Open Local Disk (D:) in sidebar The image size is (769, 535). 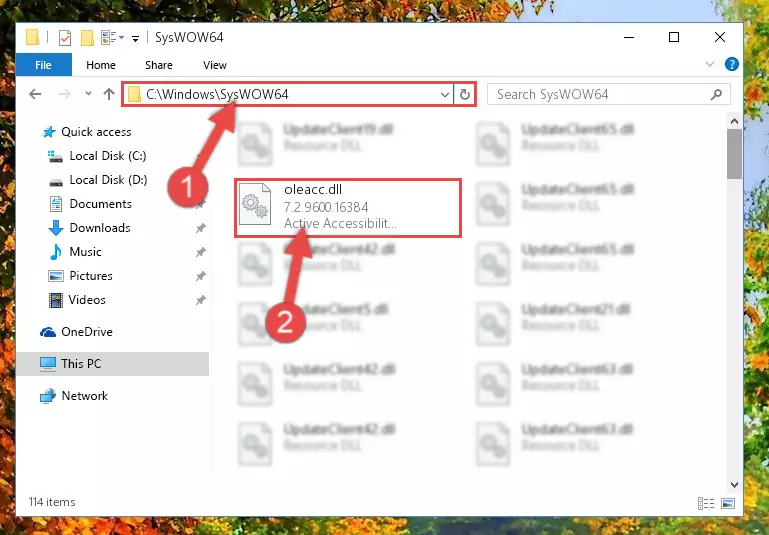tap(108, 179)
